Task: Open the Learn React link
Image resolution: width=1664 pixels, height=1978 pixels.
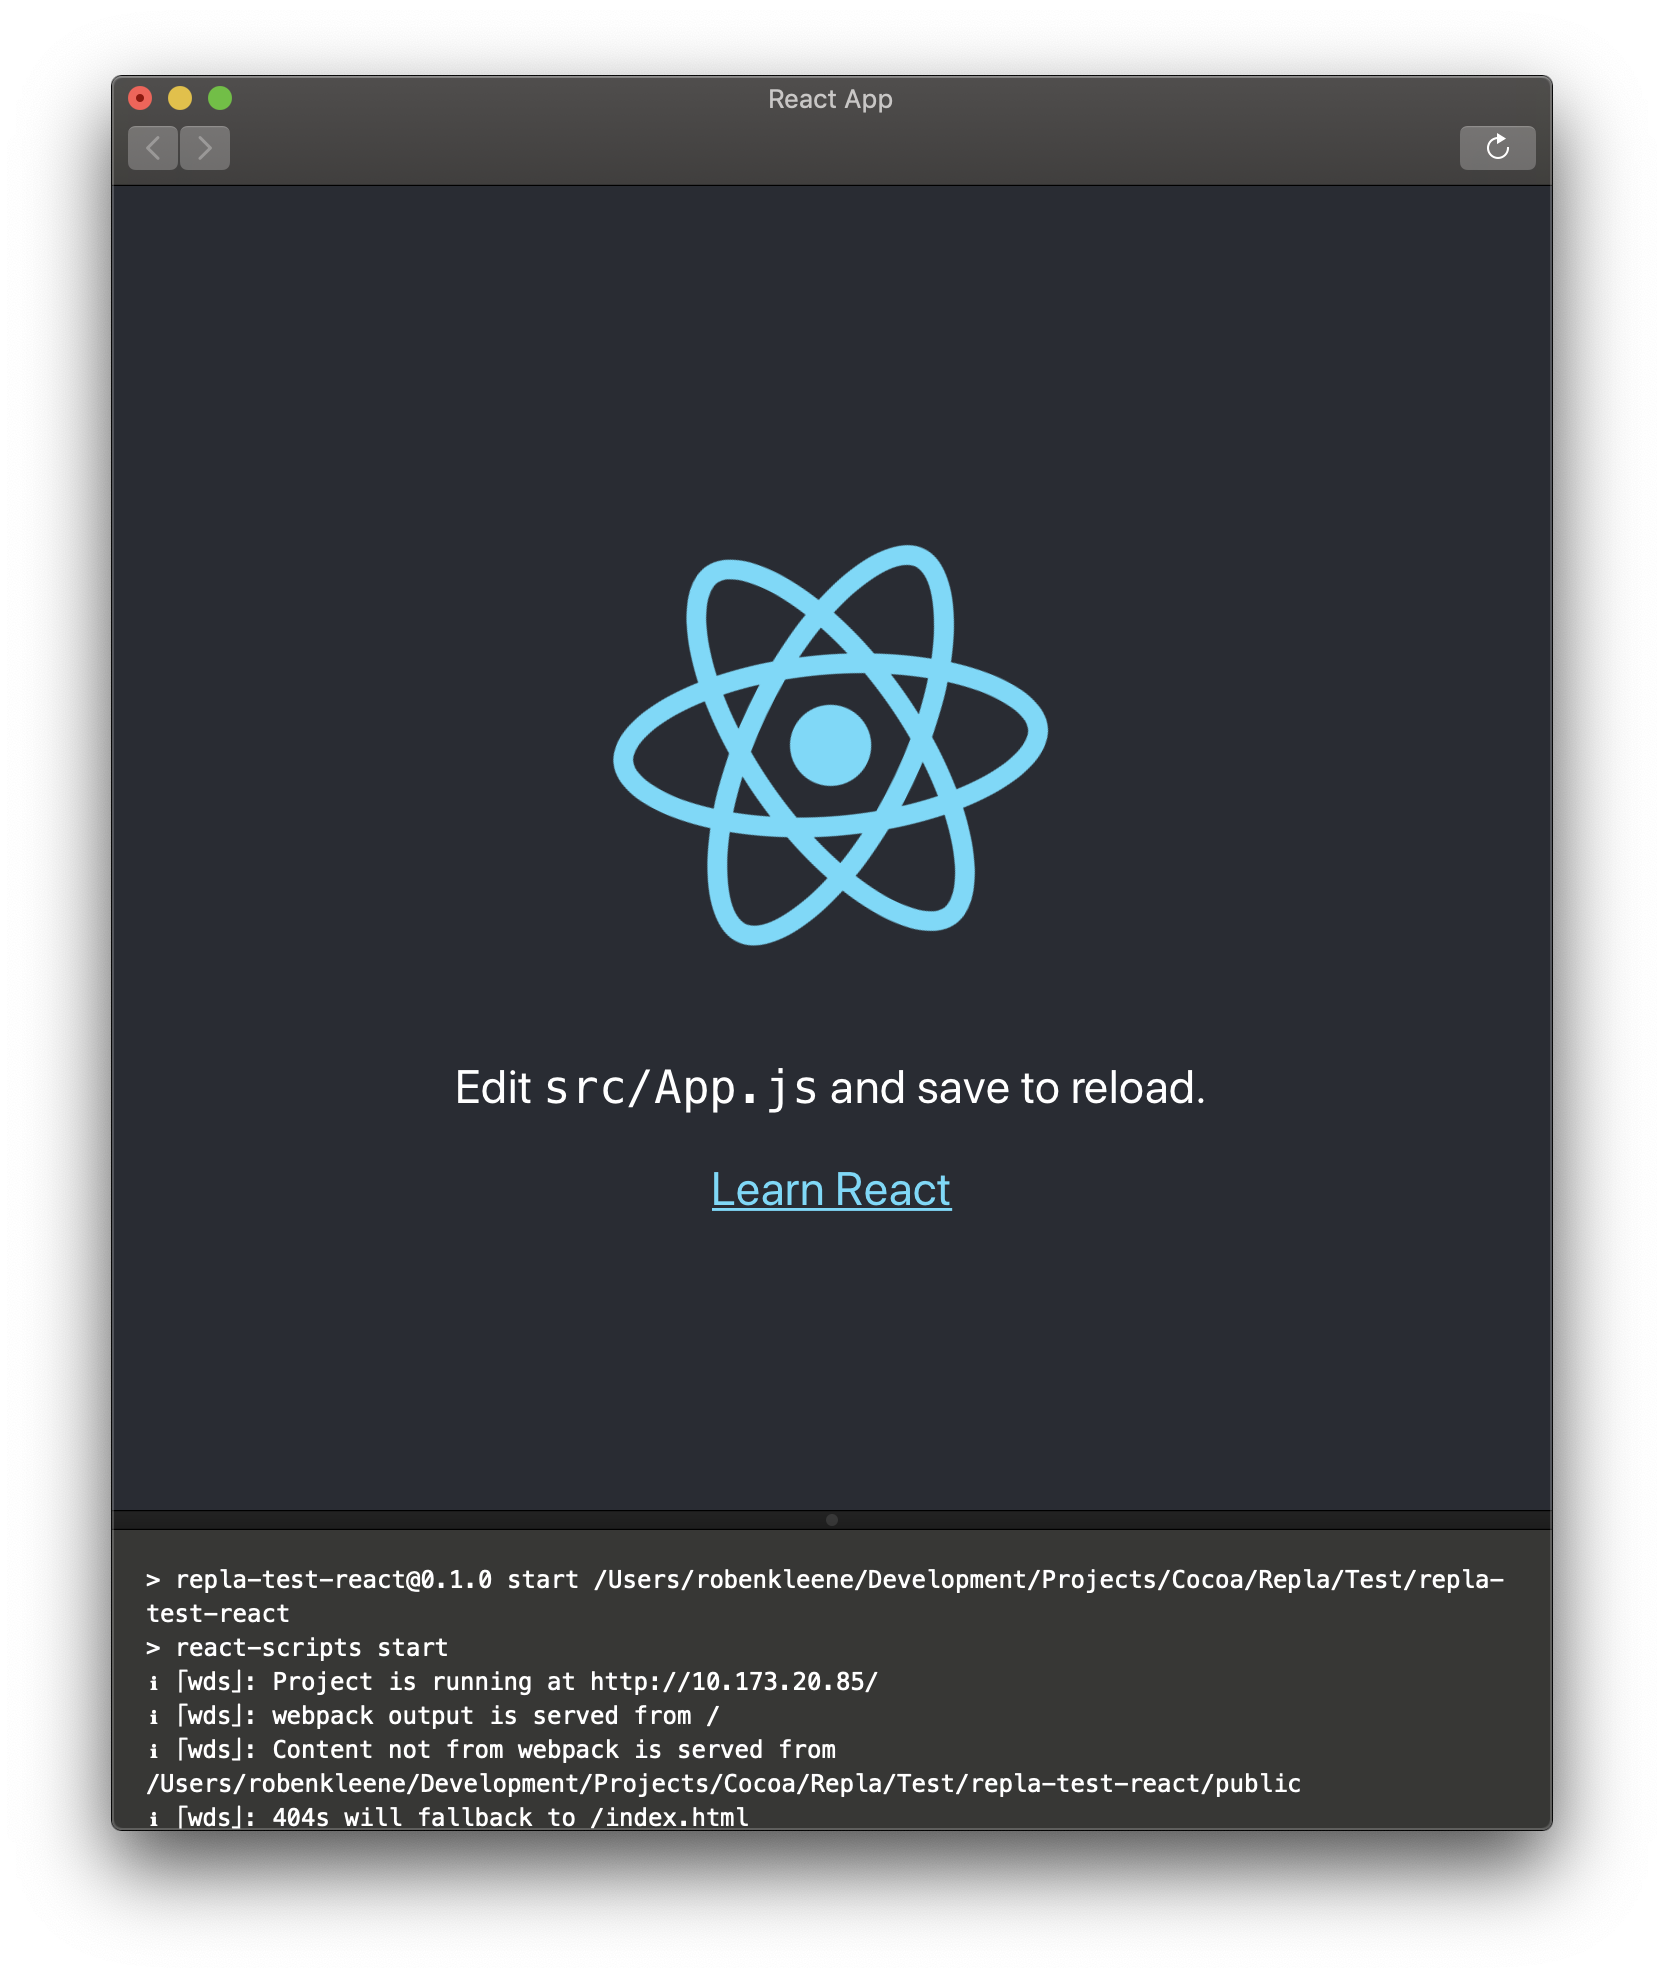Action: 831,1190
